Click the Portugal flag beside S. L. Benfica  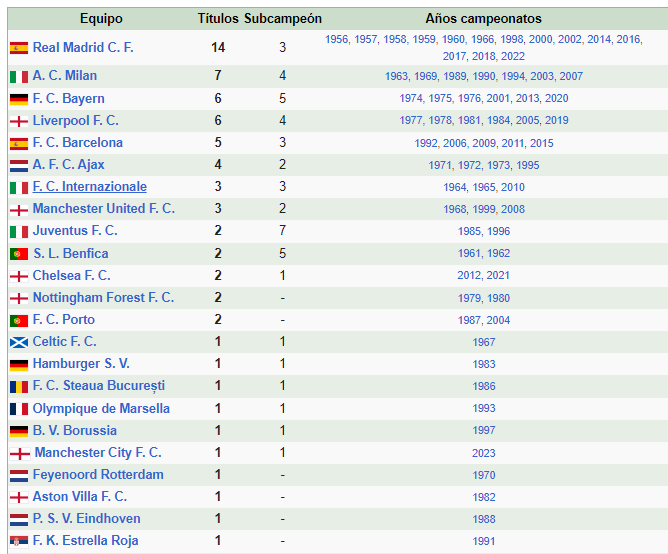coord(19,254)
